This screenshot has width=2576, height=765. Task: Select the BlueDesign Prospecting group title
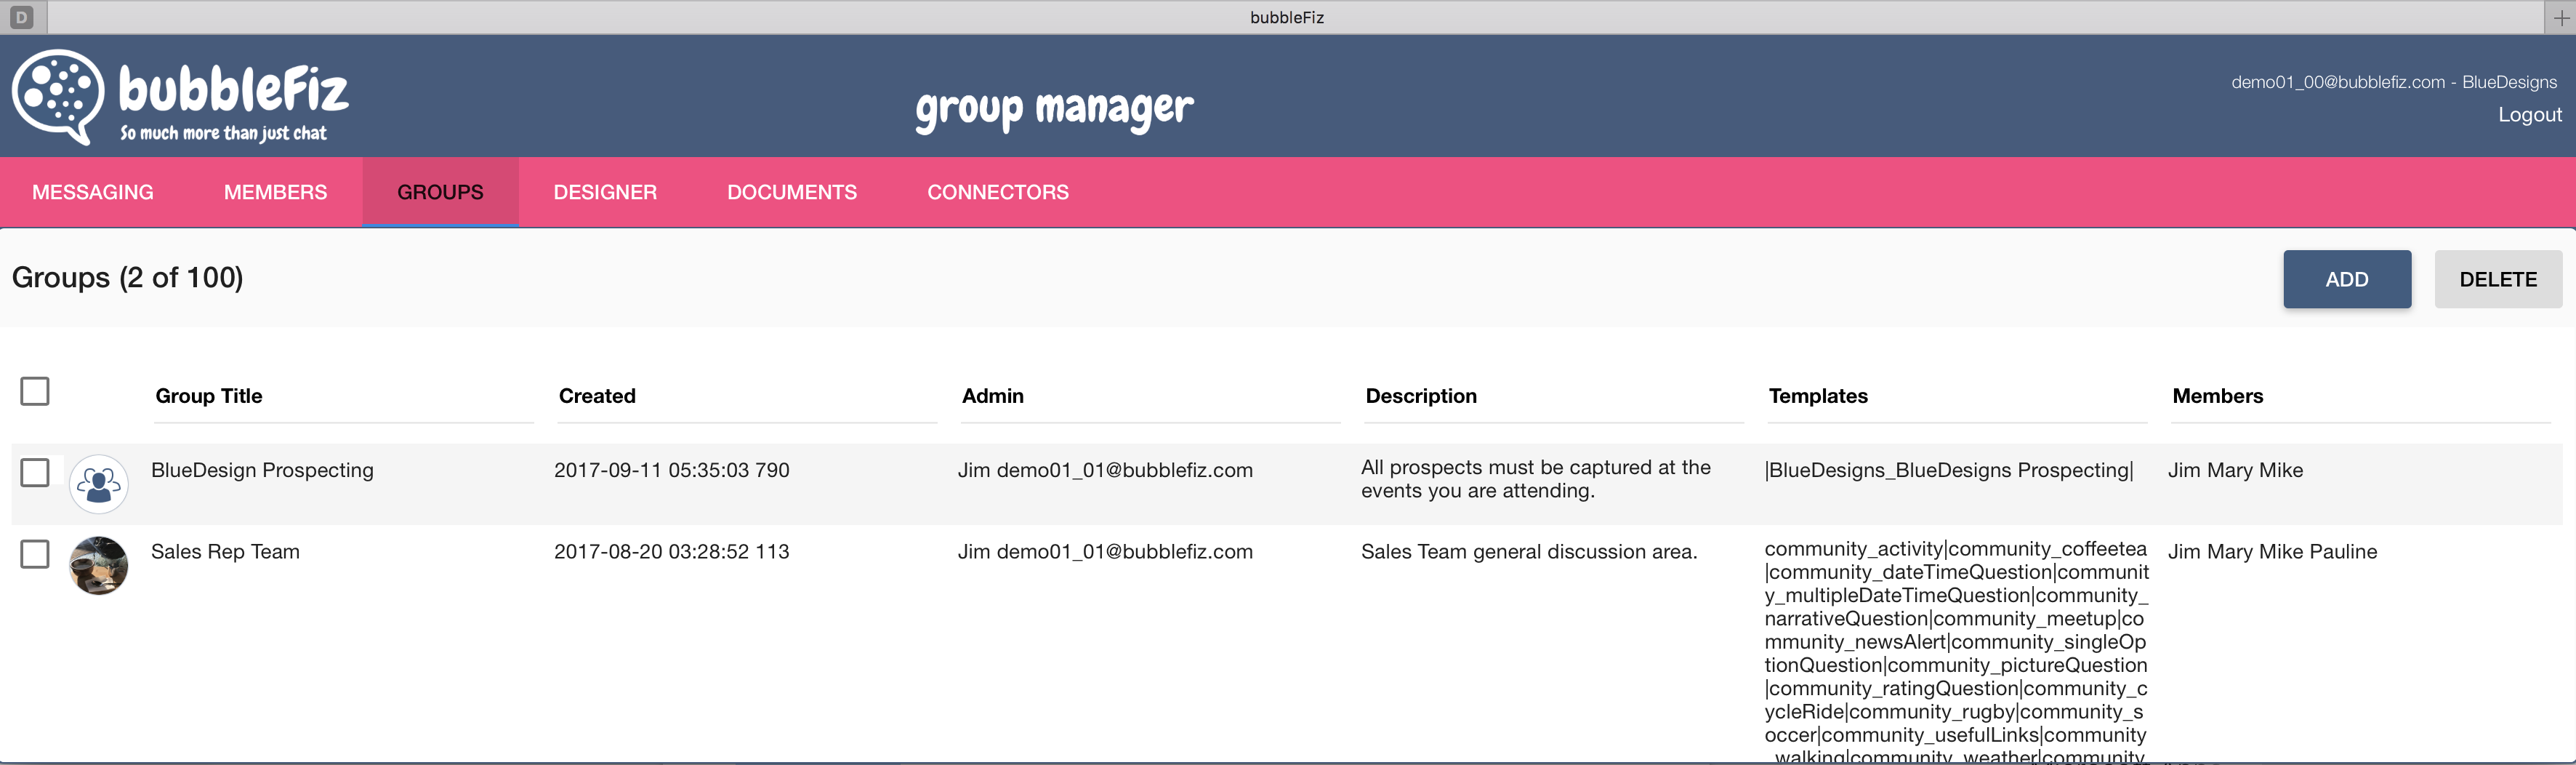pos(262,470)
